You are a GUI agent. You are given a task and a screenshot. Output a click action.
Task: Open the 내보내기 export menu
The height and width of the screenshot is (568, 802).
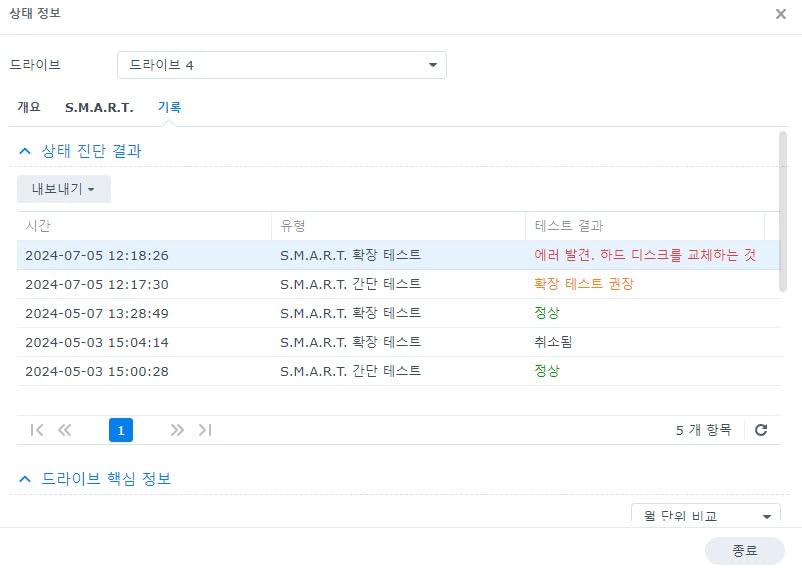(x=63, y=189)
